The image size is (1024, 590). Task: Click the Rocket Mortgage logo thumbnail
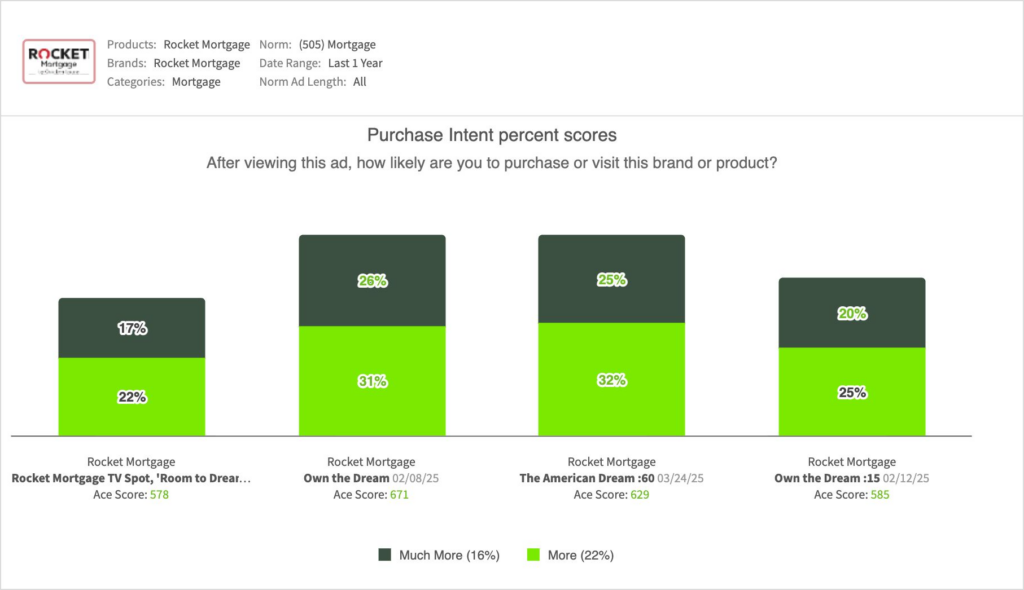pos(59,62)
